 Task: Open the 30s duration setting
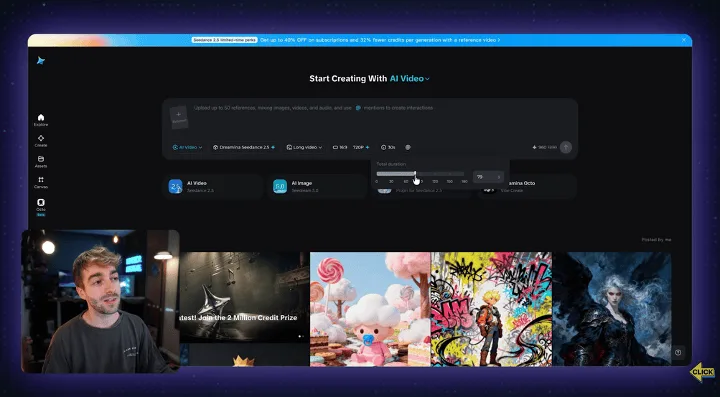point(388,147)
